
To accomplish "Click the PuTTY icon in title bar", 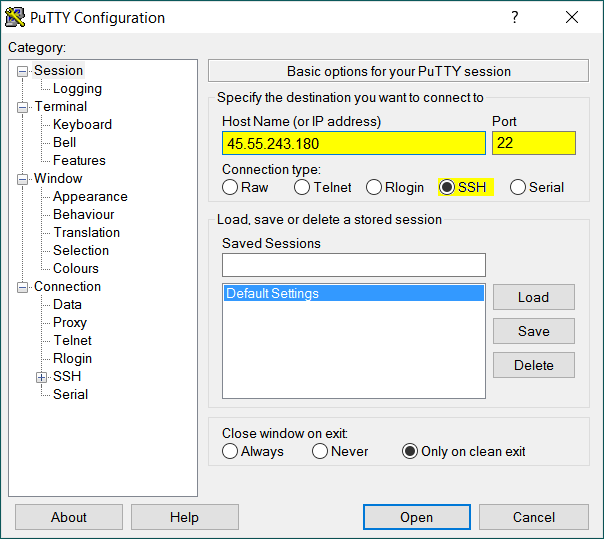I will pyautogui.click(x=15, y=18).
